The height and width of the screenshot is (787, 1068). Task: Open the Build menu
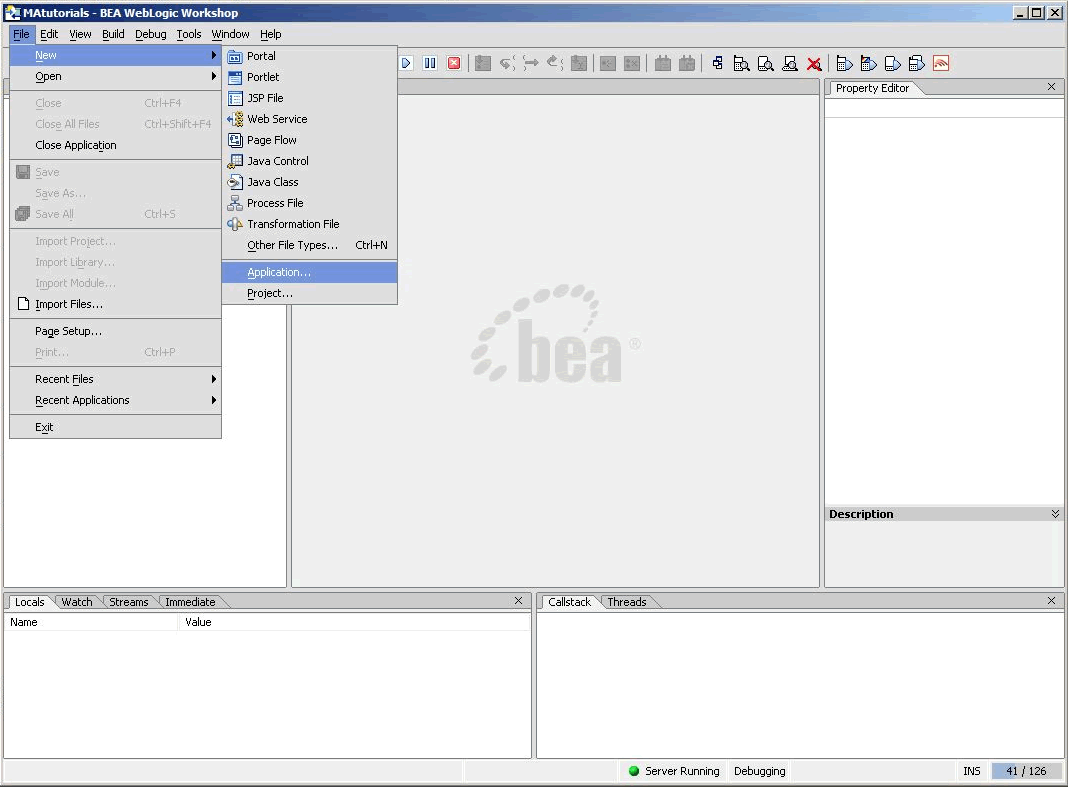(x=113, y=34)
